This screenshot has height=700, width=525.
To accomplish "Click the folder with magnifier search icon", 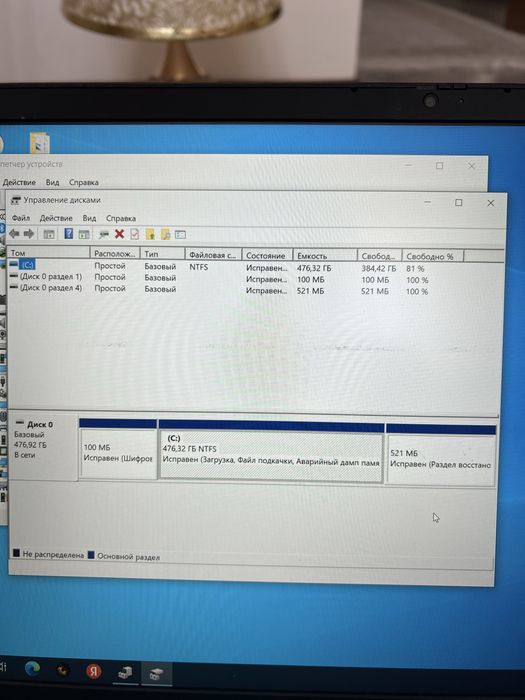I will (165, 234).
